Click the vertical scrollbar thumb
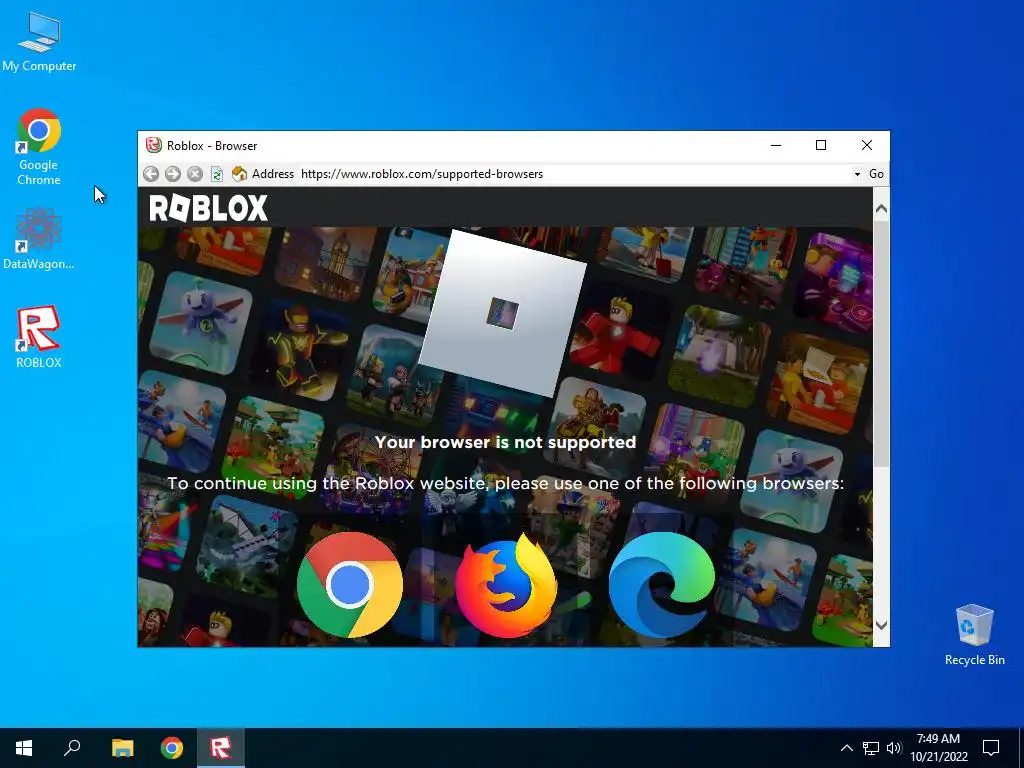1024x768 pixels. 881,344
